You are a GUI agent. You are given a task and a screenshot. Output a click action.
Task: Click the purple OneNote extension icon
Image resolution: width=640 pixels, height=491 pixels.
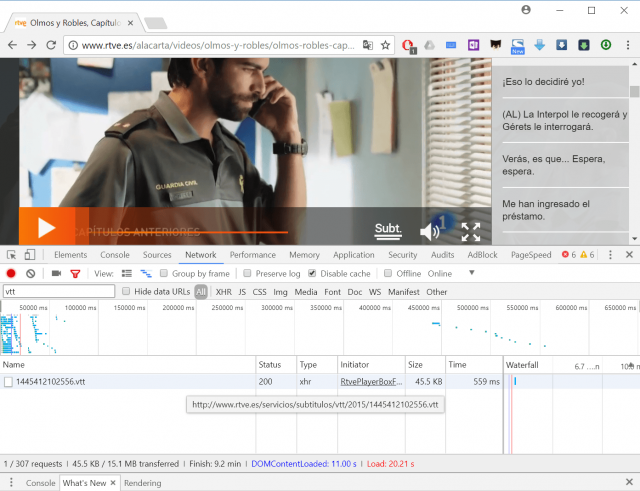click(x=473, y=45)
